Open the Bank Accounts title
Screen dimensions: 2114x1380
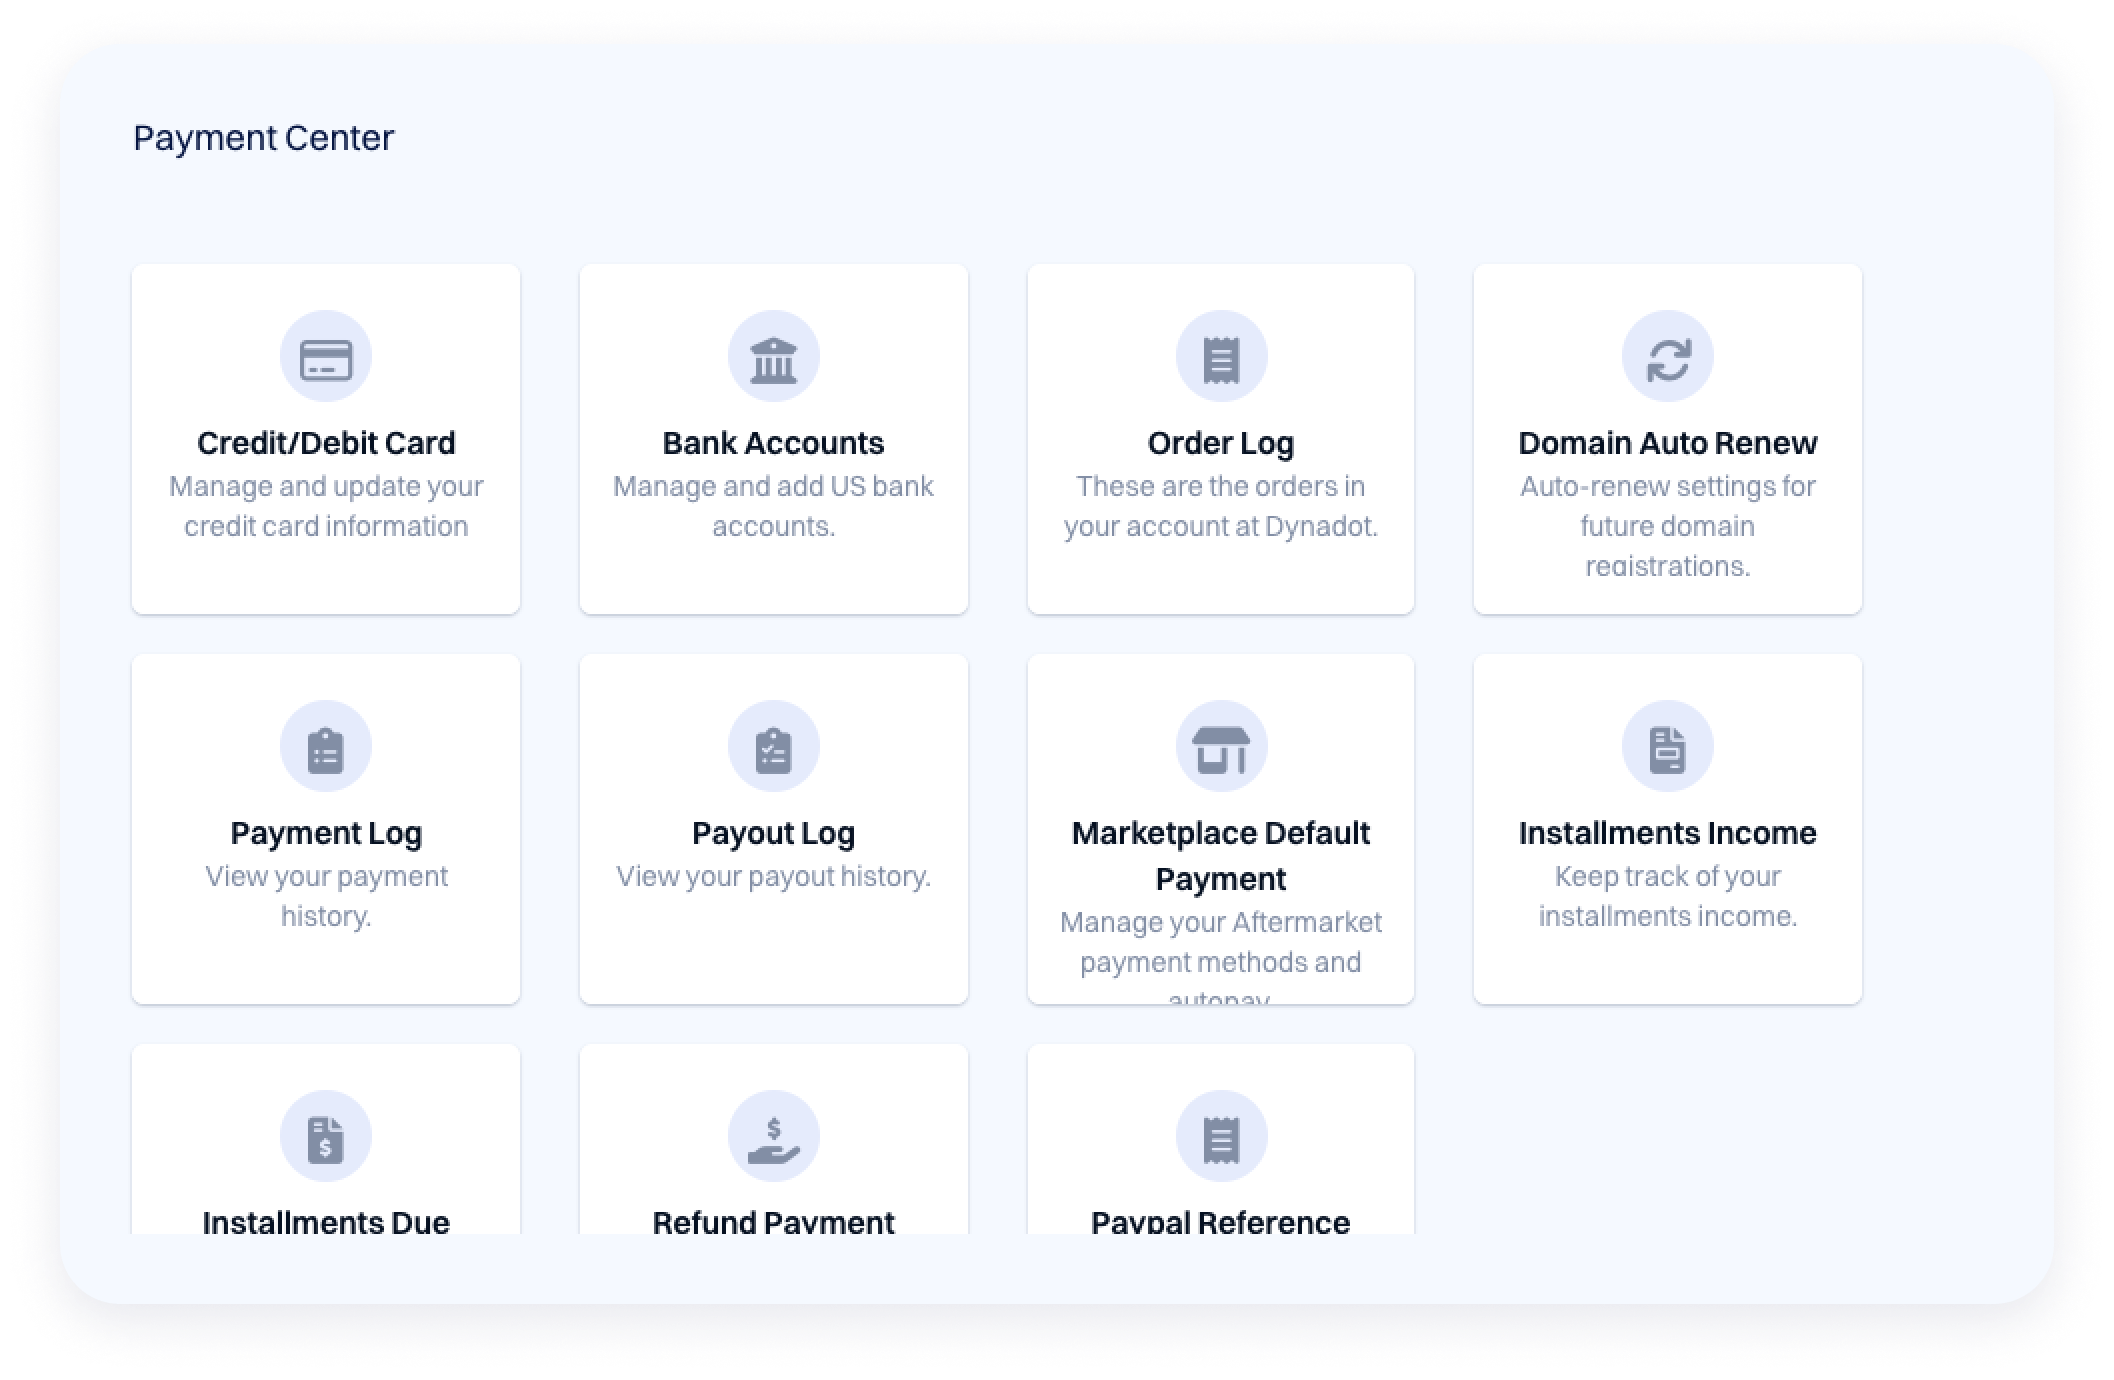coord(773,443)
